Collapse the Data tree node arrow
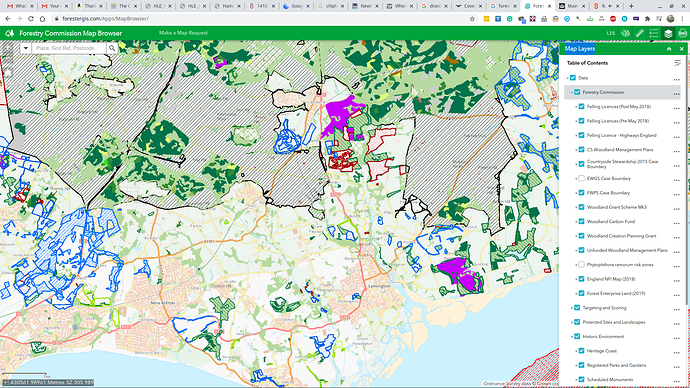Image resolution: width=690 pixels, height=388 pixels. (x=568, y=78)
